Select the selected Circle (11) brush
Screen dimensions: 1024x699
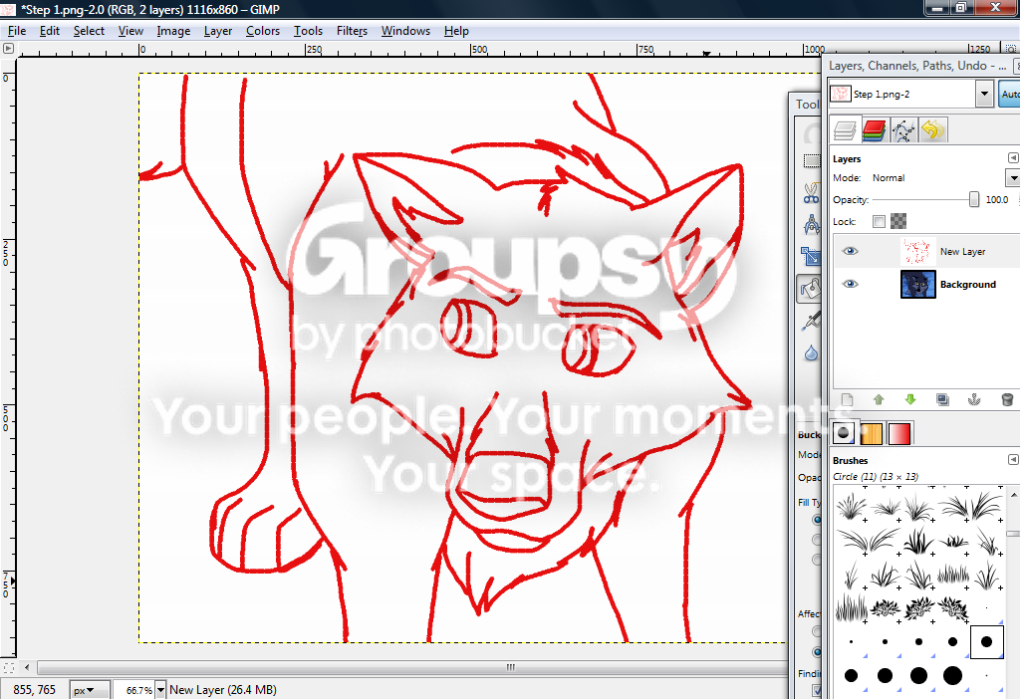pyautogui.click(x=986, y=642)
